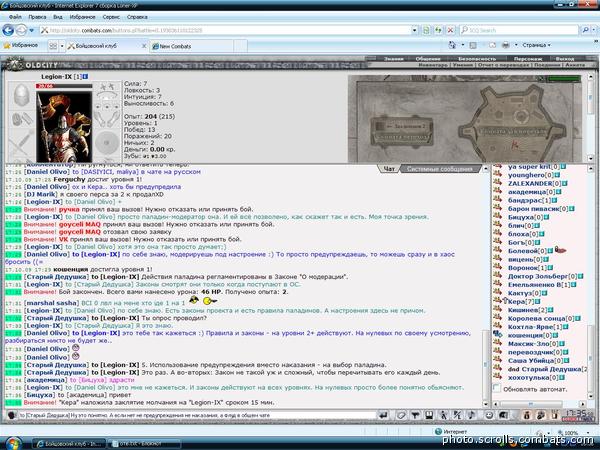
Task: Expand the Quick Tabs list dropdown arrow
Action: tap(62, 46)
